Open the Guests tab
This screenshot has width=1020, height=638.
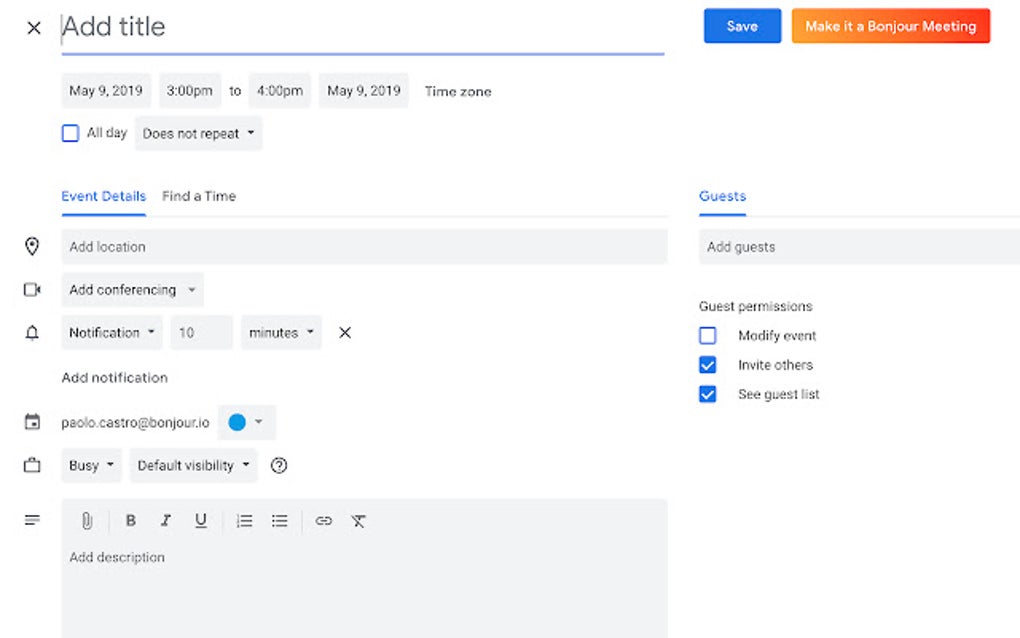722,196
